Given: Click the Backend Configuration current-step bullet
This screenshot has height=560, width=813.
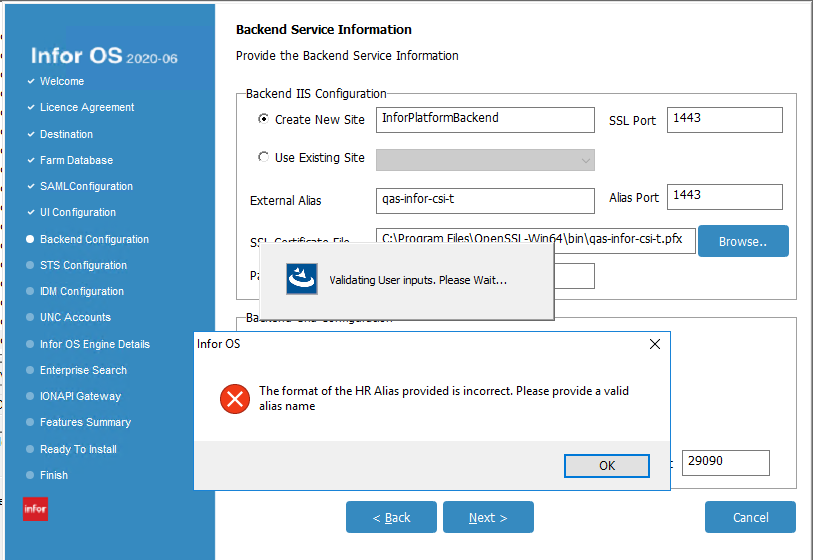Looking at the screenshot, I should (x=30, y=239).
